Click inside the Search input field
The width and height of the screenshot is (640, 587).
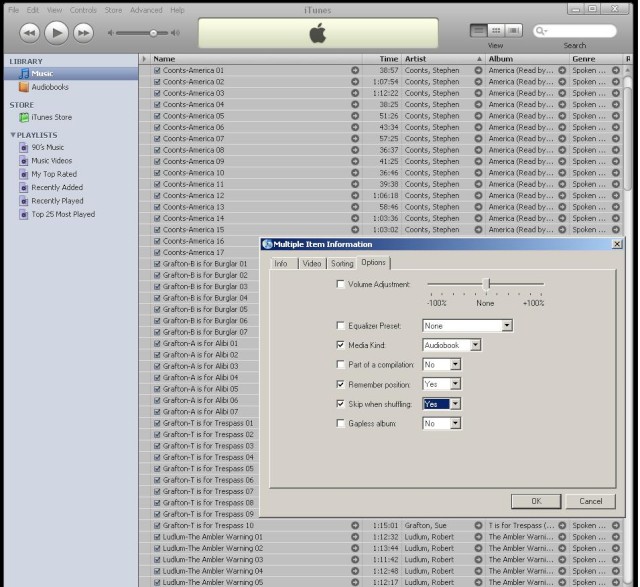(575, 31)
